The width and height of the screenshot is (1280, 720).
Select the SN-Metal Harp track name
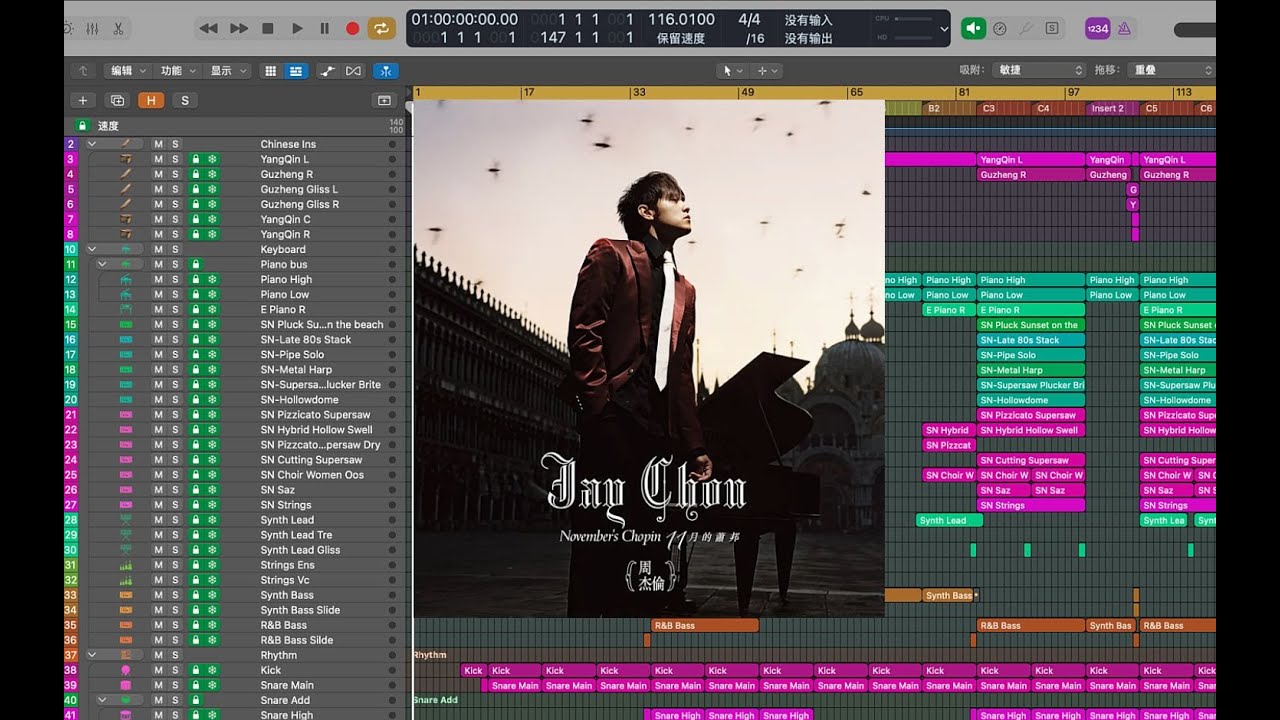296,369
